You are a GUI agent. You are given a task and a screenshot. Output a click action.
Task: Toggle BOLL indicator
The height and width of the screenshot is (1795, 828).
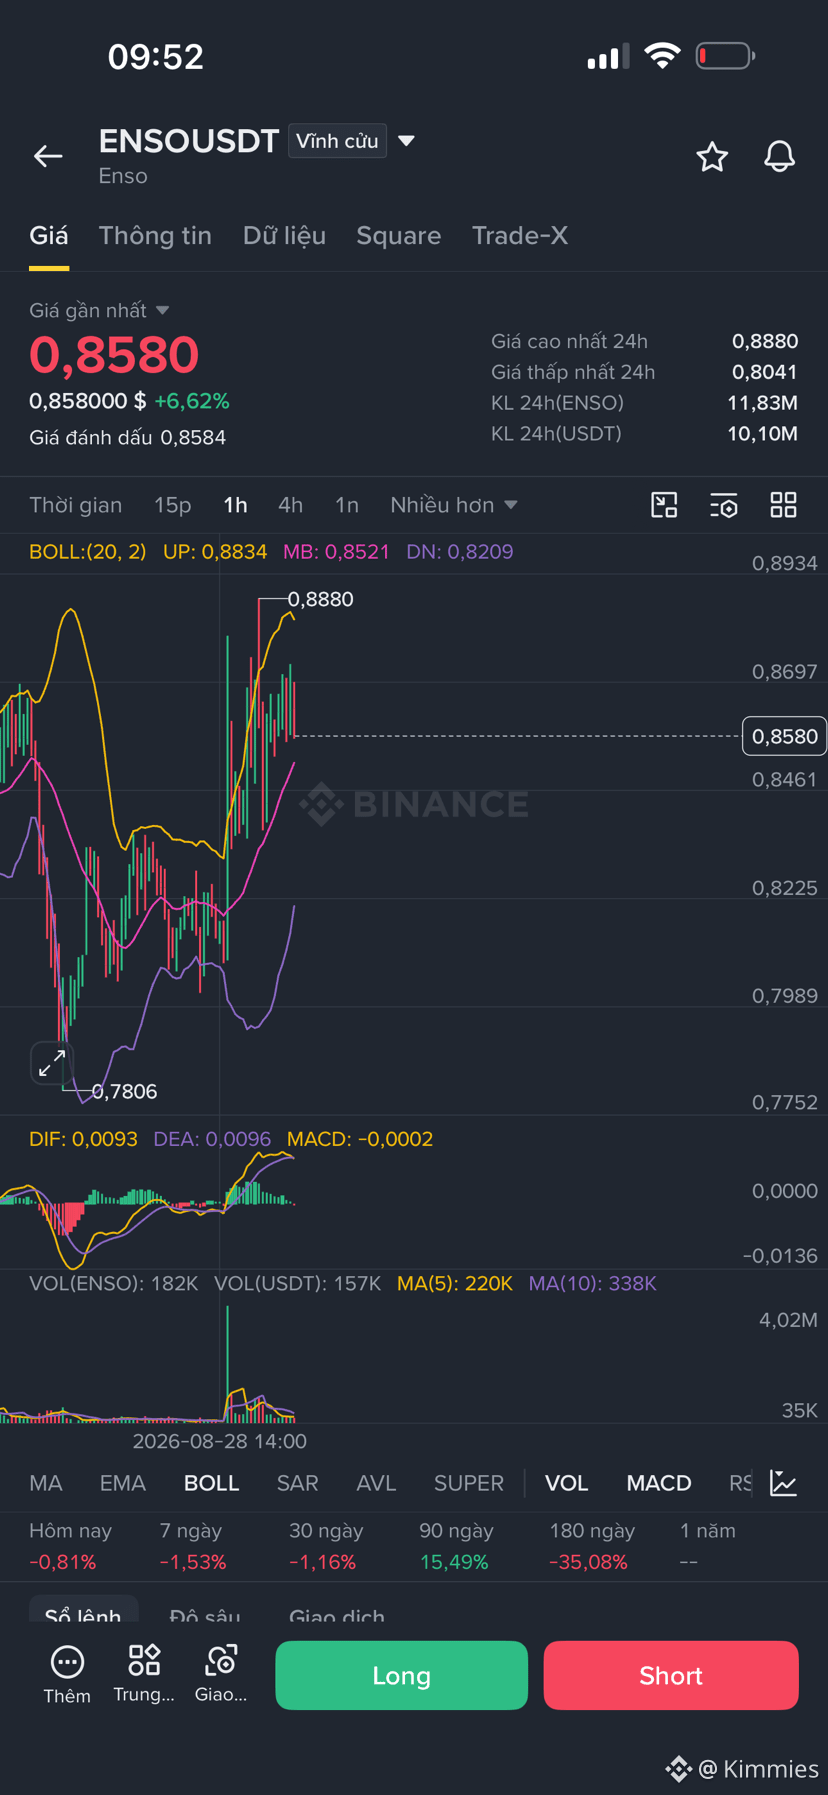click(211, 1483)
